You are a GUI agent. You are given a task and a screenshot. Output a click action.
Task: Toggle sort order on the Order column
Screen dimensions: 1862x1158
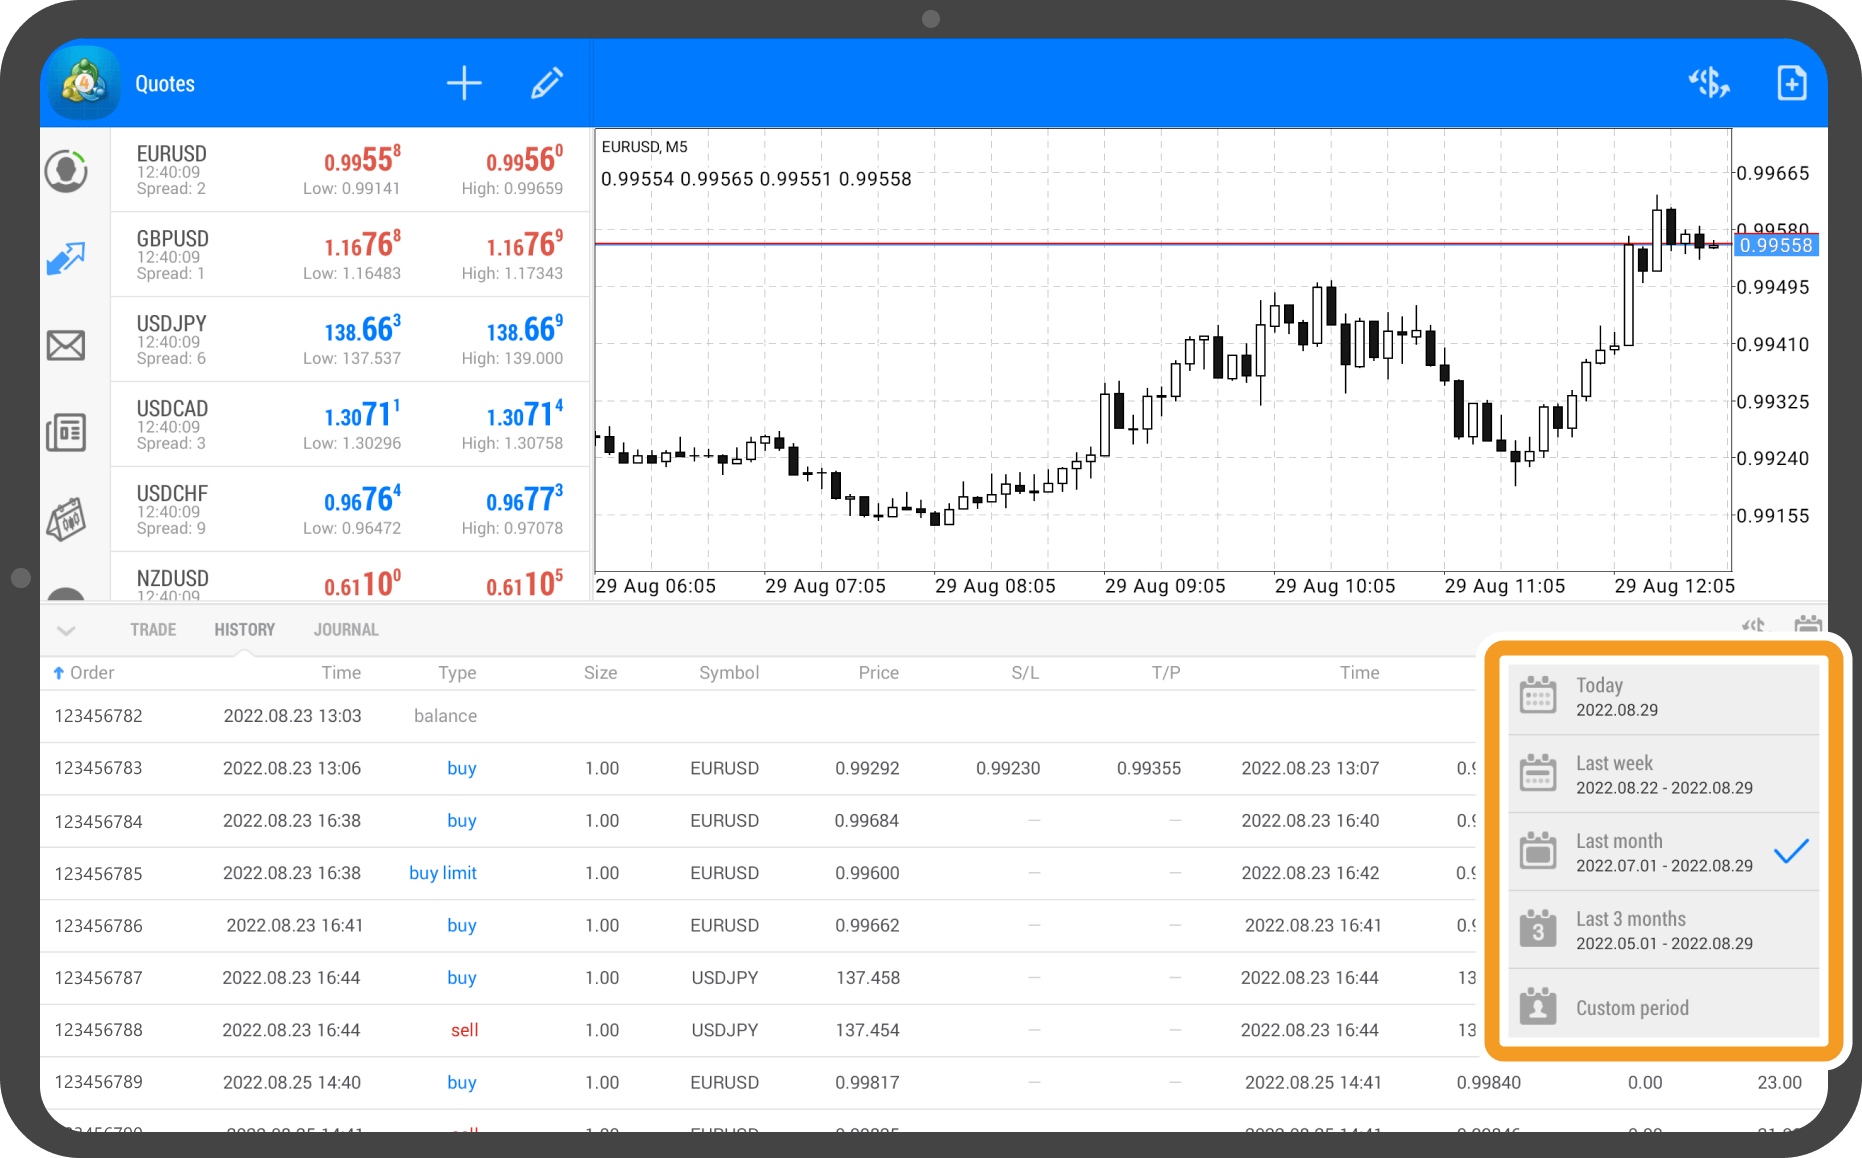point(88,672)
